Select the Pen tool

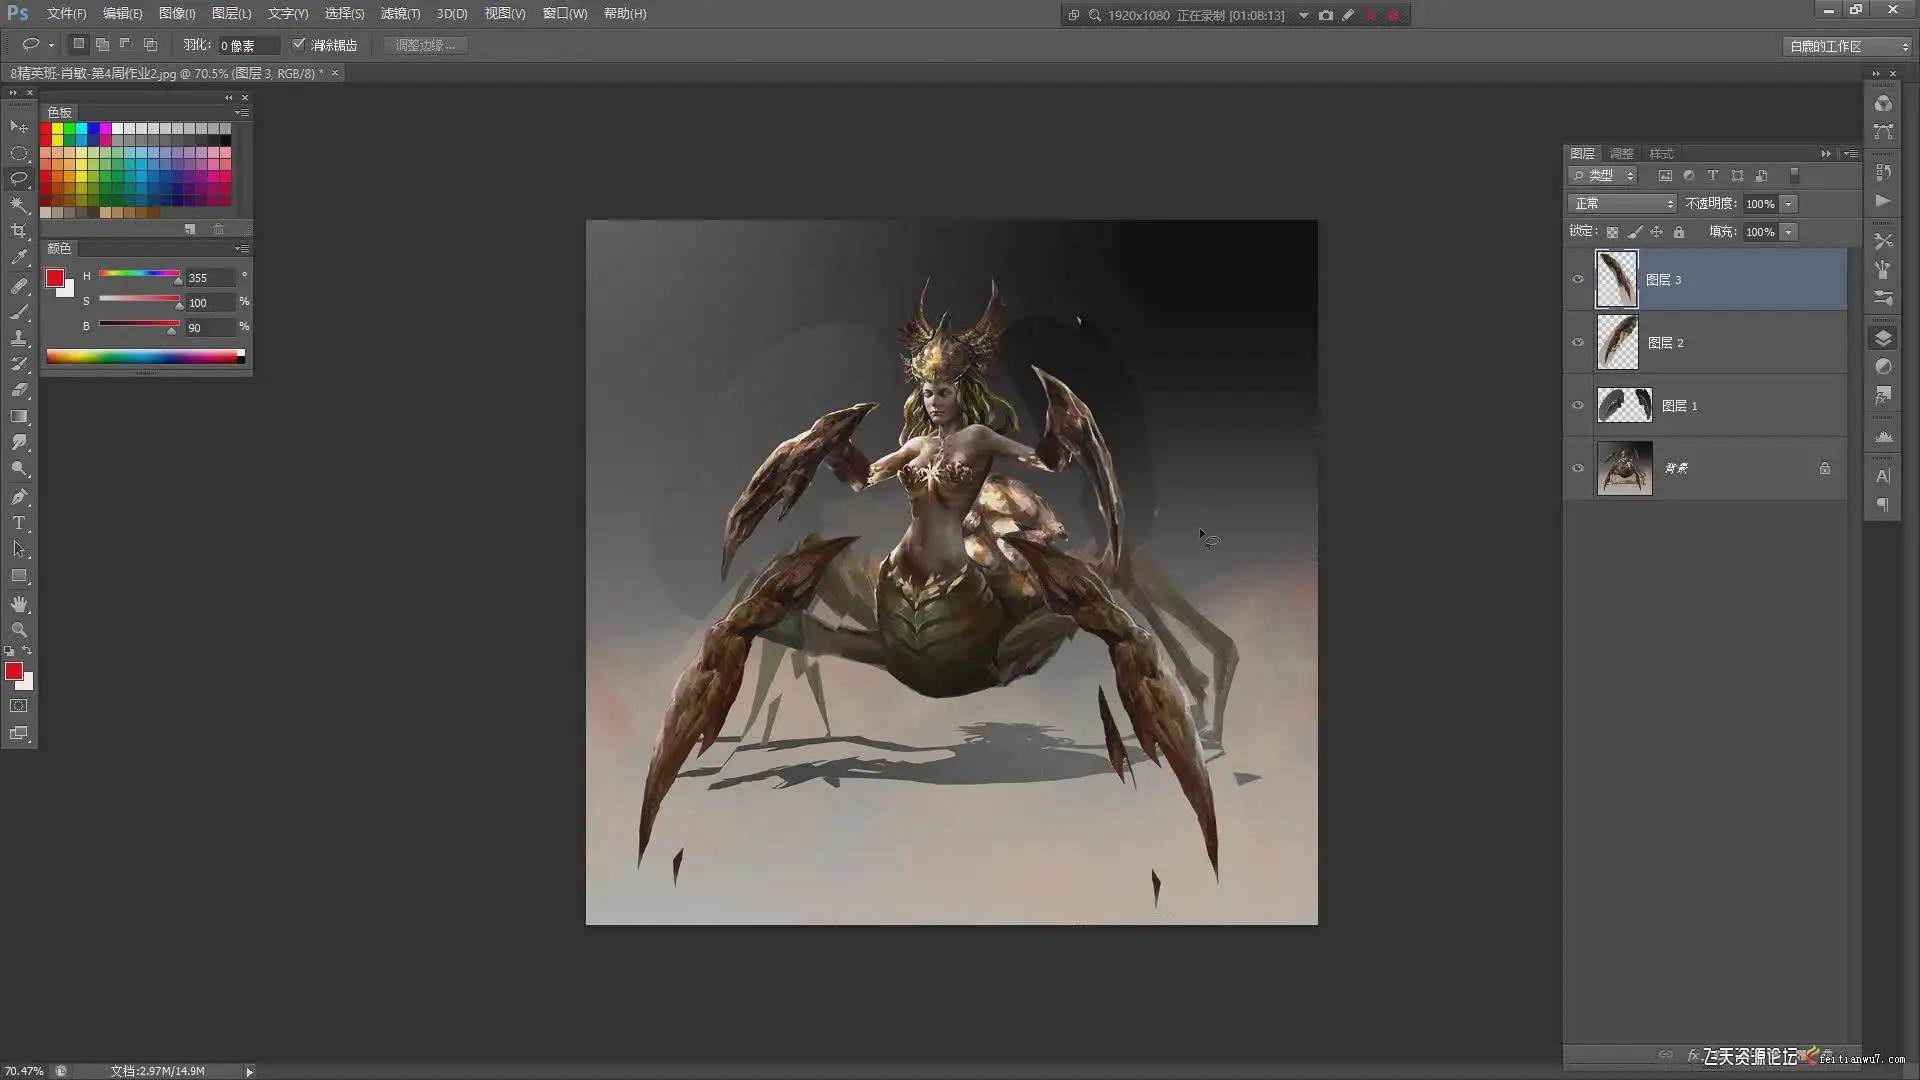[19, 497]
